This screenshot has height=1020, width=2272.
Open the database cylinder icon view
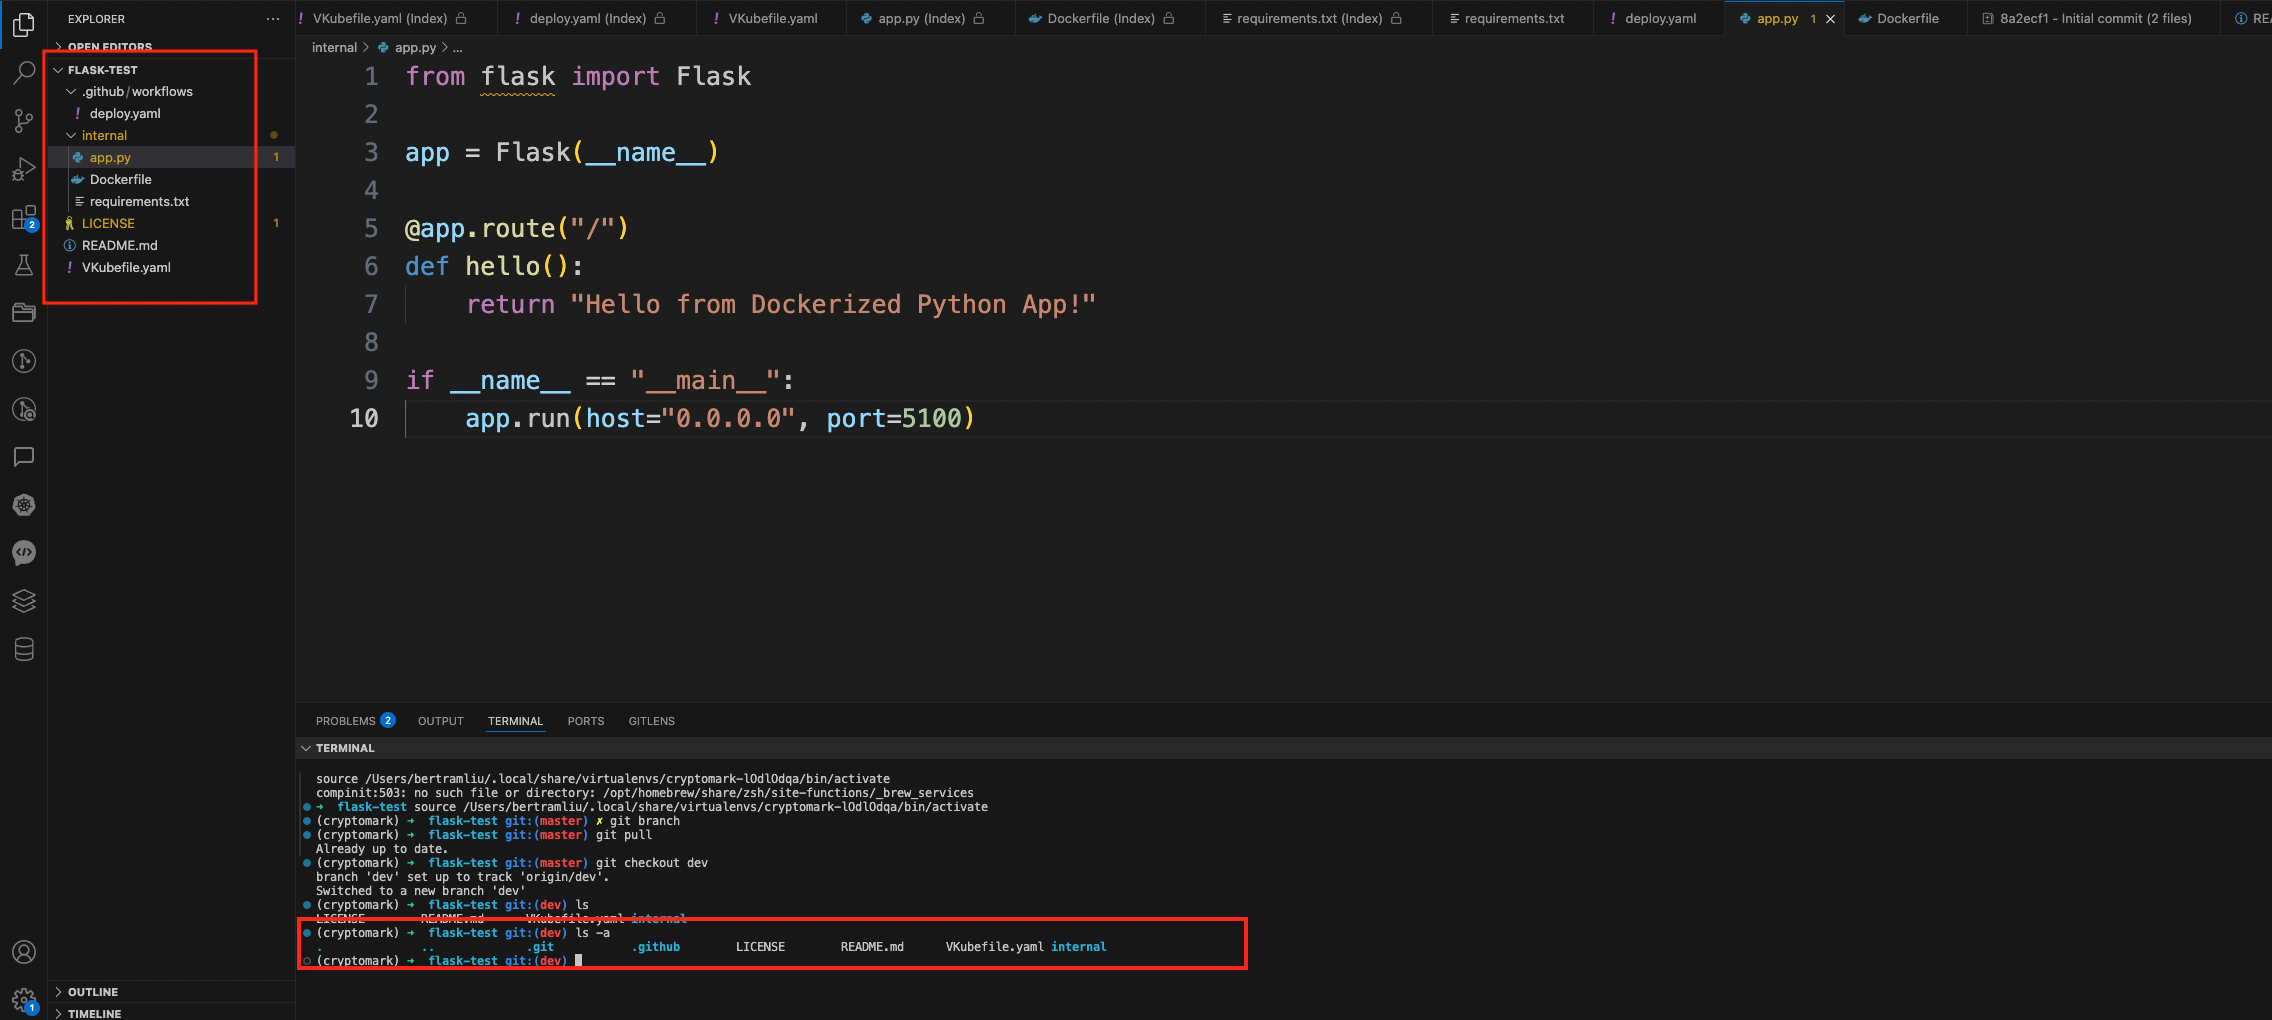[24, 649]
